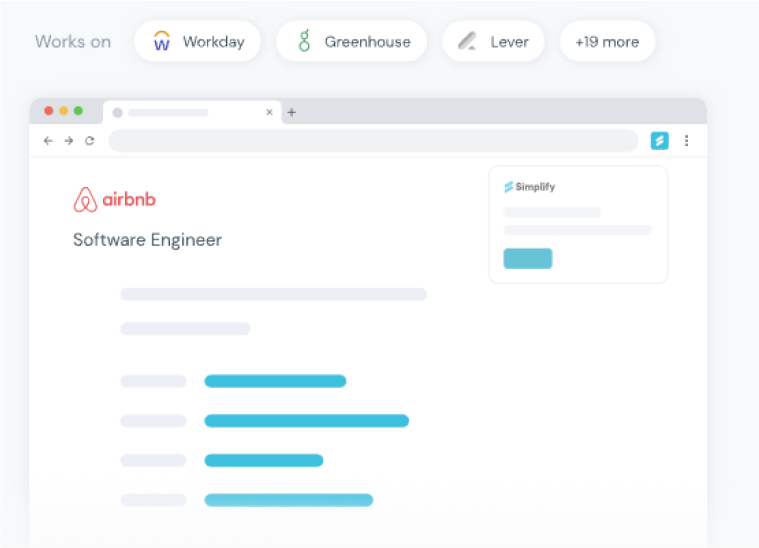Click the airbnb logo
The width and height of the screenshot is (759, 548).
[x=115, y=200]
